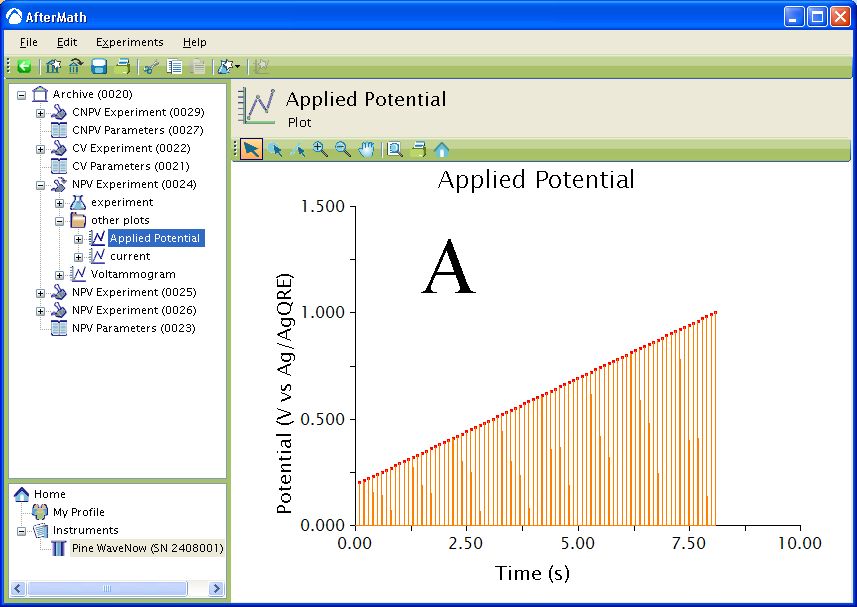Click the greyed-out paste icon

pos(197,67)
